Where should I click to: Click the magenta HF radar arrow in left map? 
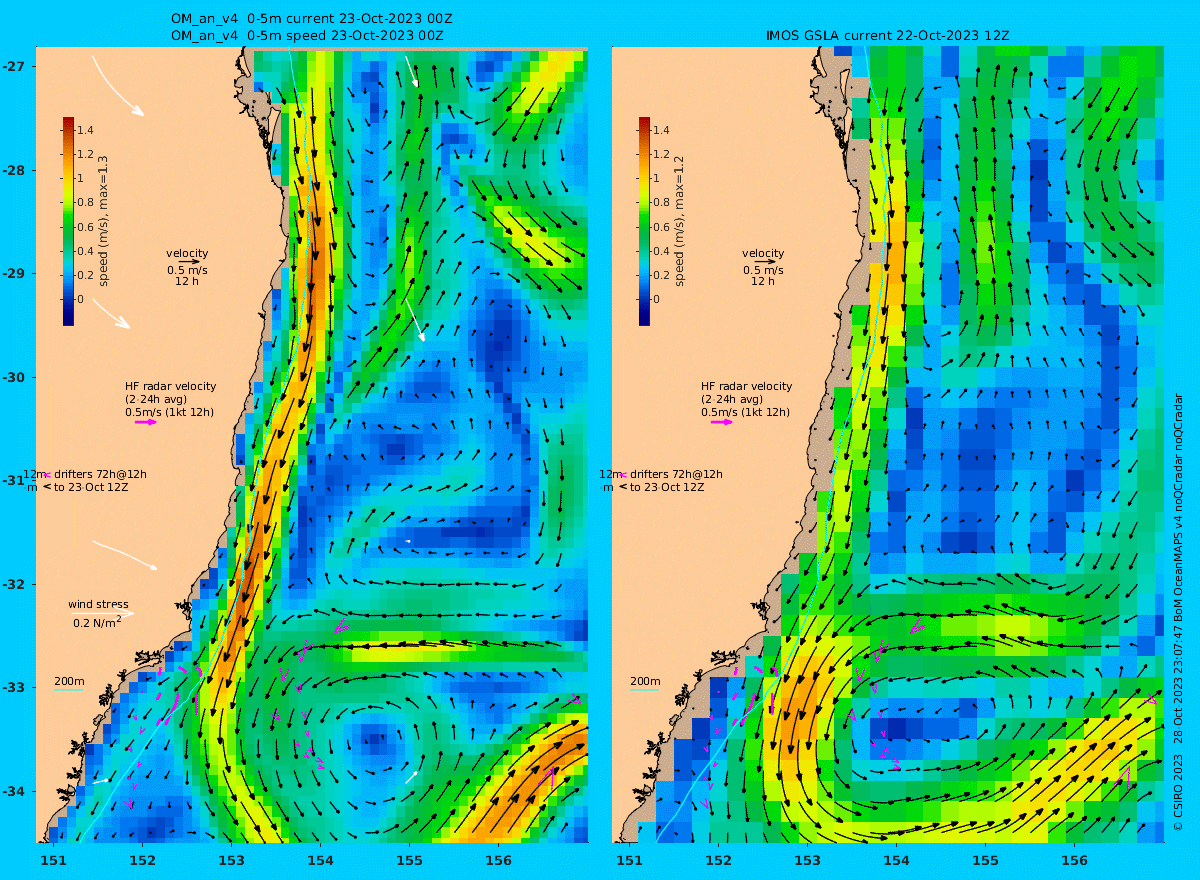146,422
